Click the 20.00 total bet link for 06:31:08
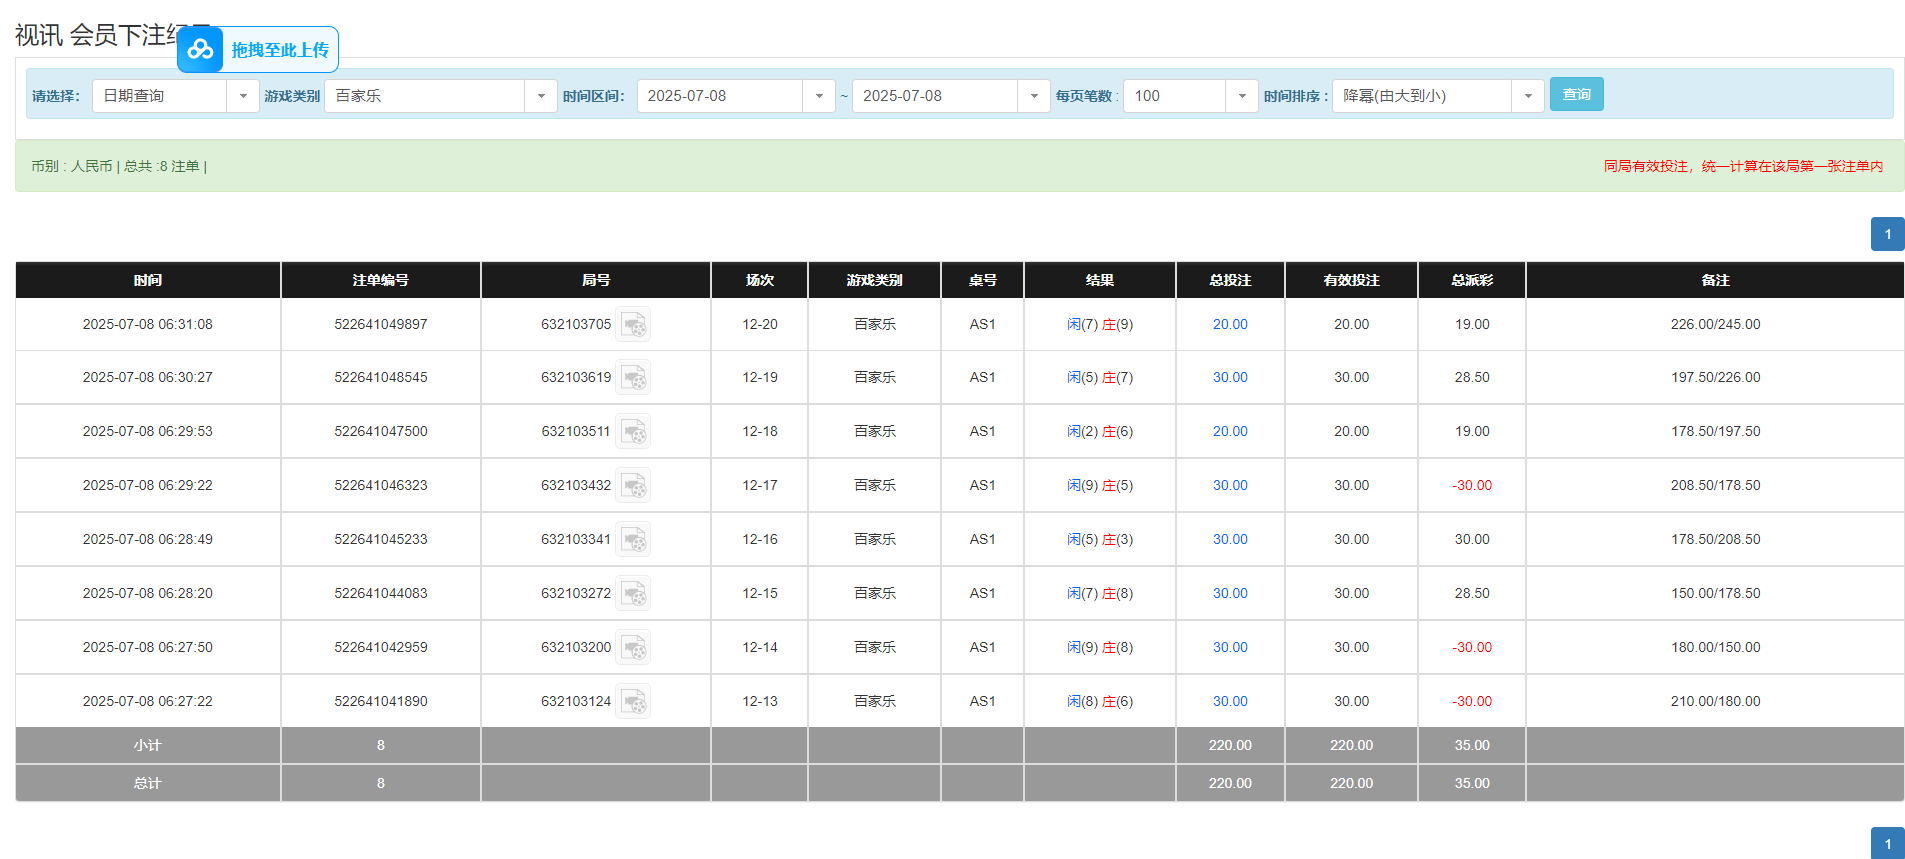The height and width of the screenshot is (859, 1905). pos(1230,324)
